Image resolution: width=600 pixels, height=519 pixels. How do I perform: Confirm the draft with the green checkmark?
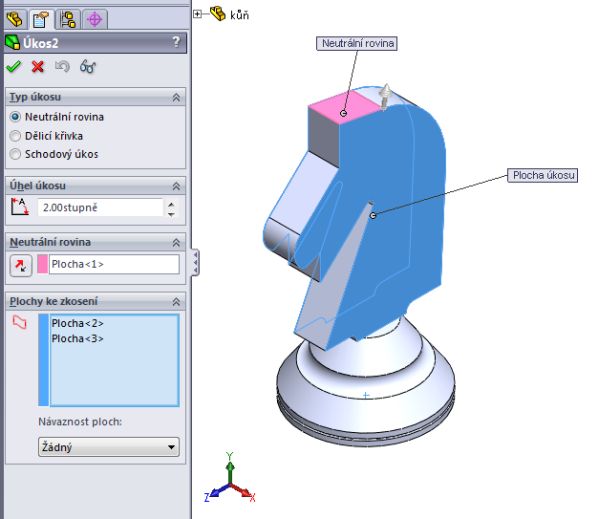pyautogui.click(x=13, y=67)
